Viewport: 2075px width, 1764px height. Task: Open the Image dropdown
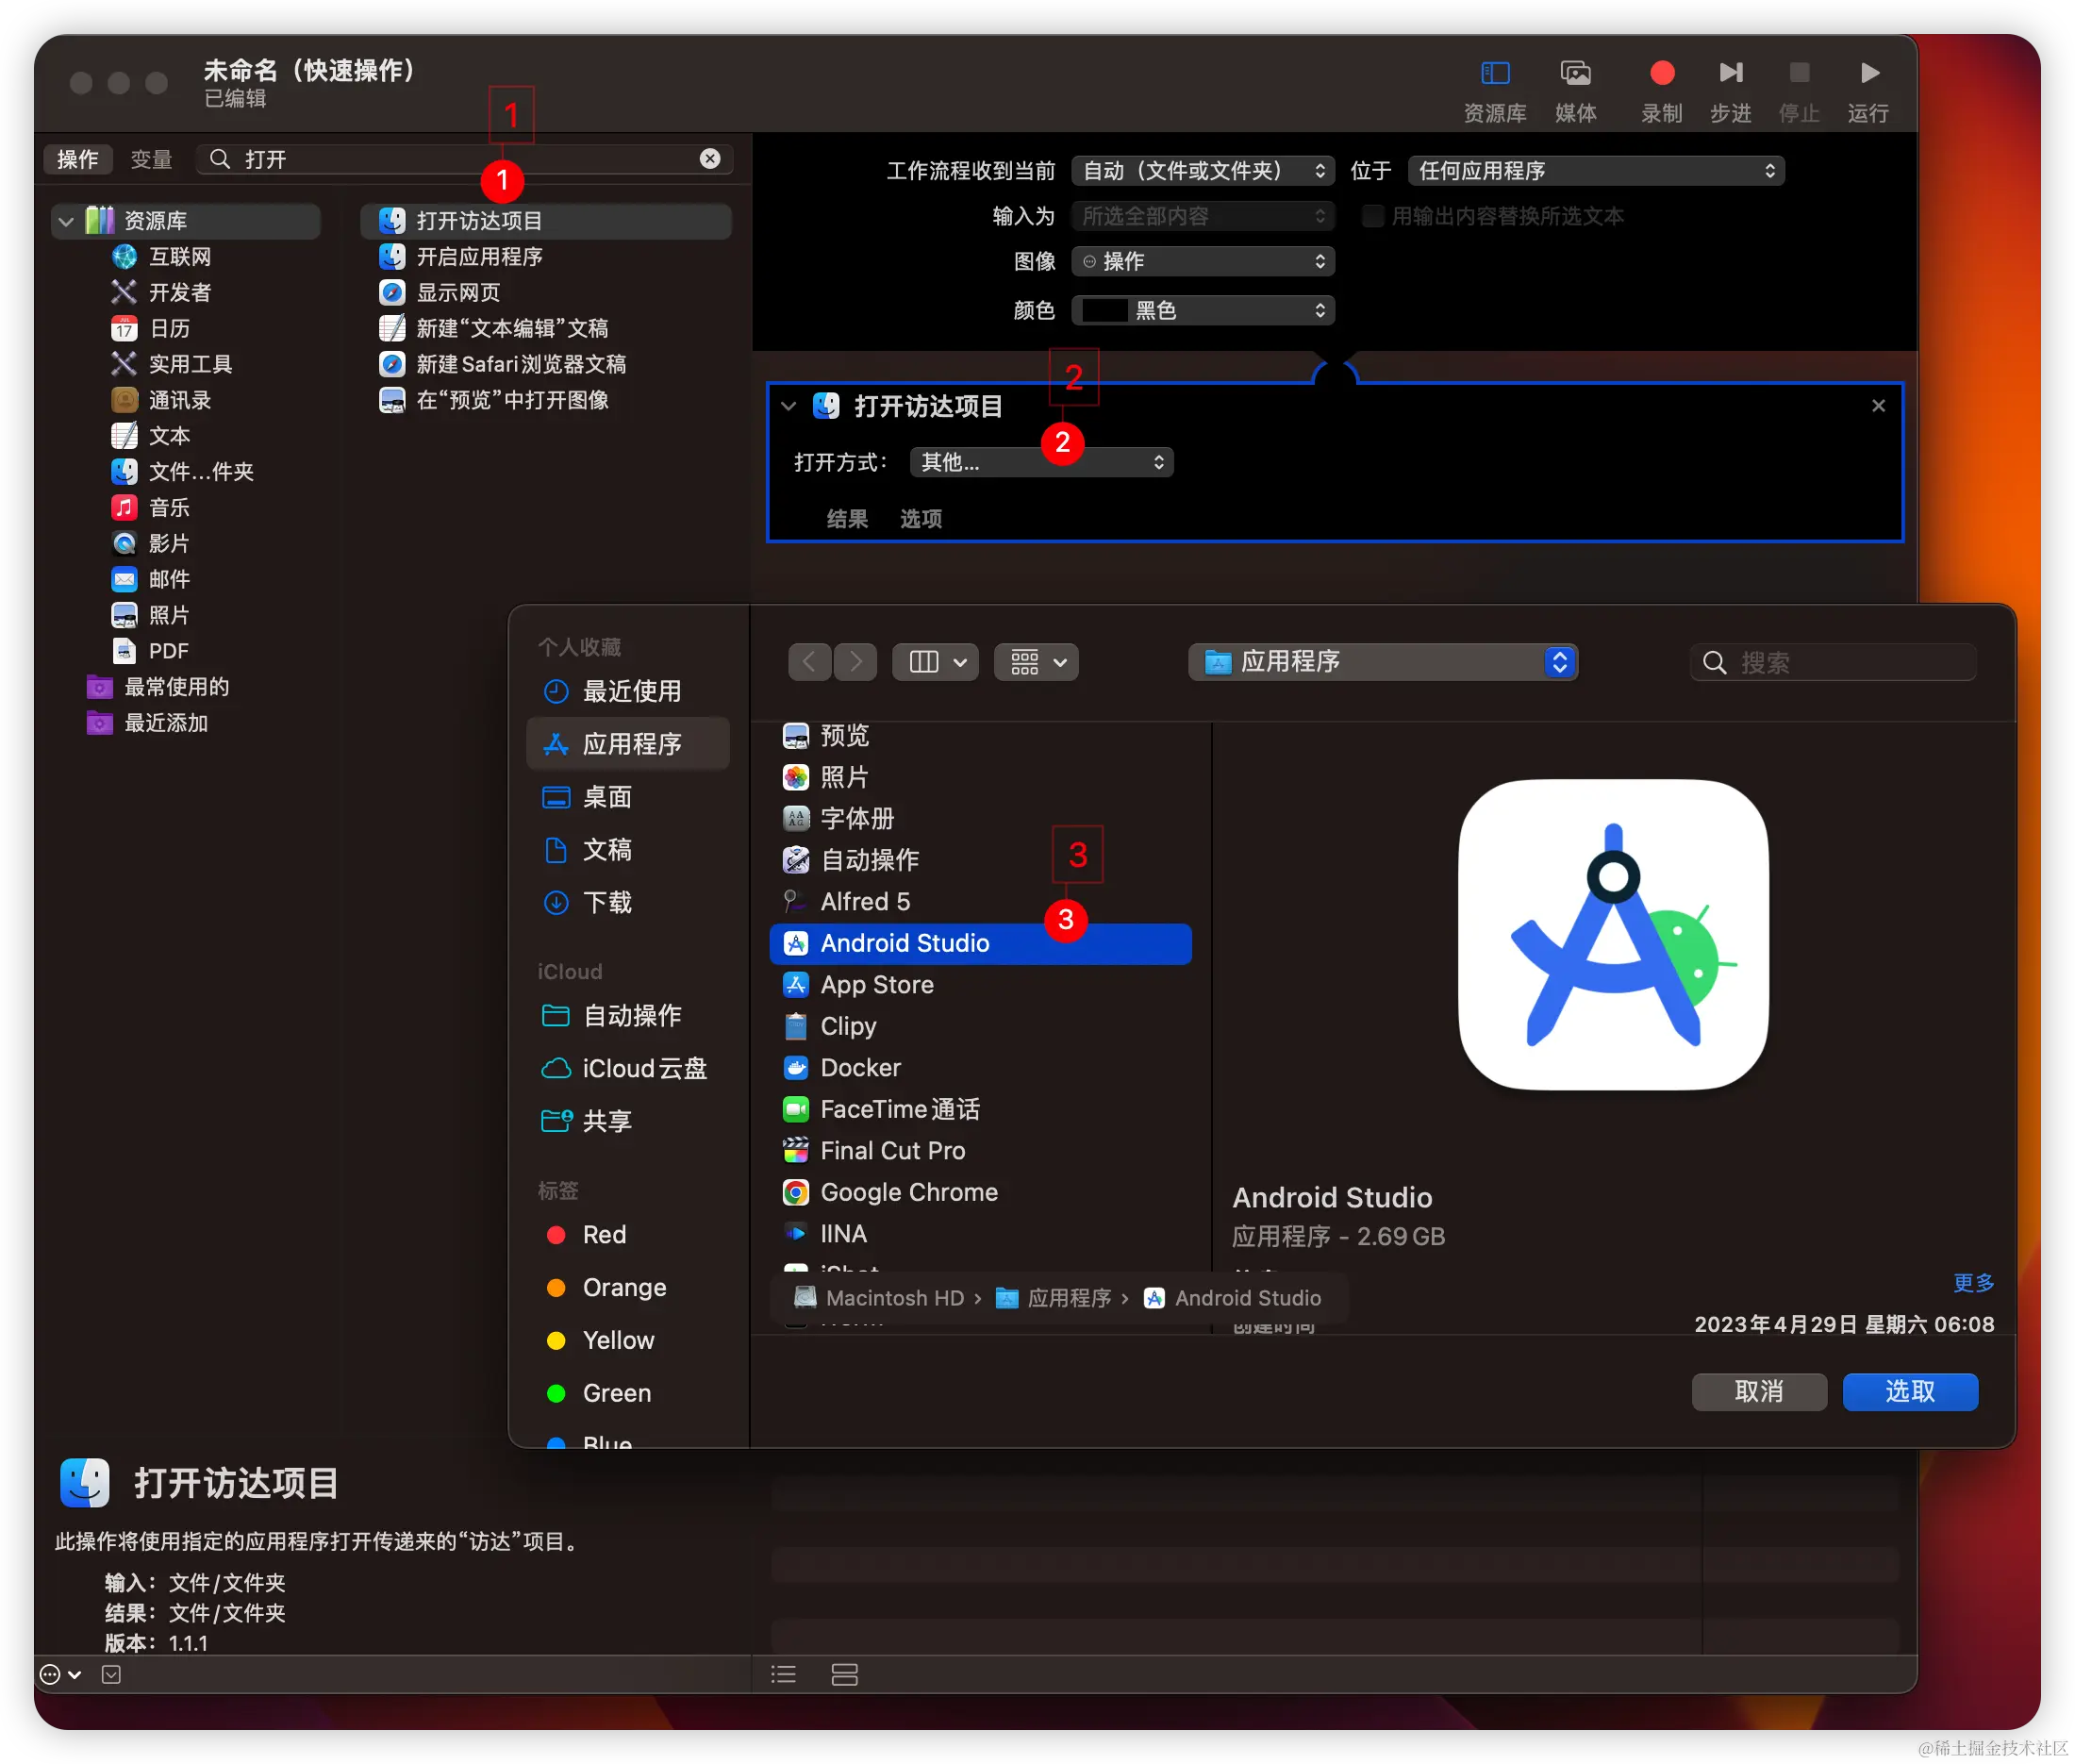point(1203,261)
